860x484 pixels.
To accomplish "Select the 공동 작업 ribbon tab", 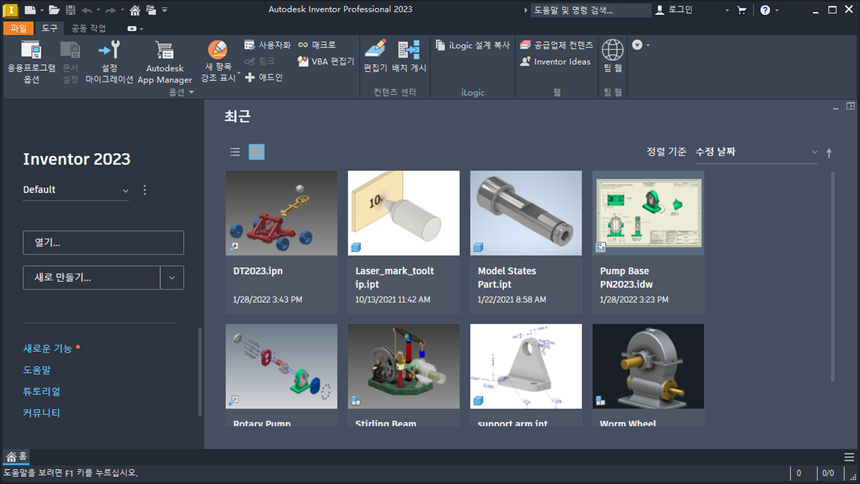I will [x=88, y=29].
